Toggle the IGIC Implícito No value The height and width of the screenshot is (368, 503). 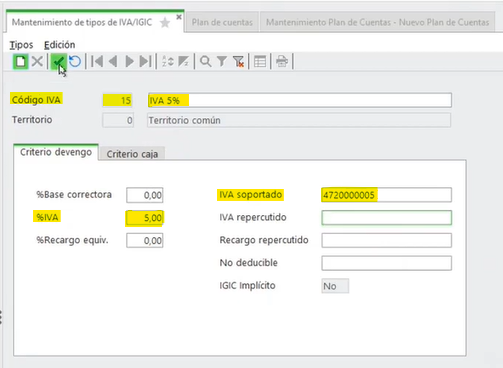[335, 286]
